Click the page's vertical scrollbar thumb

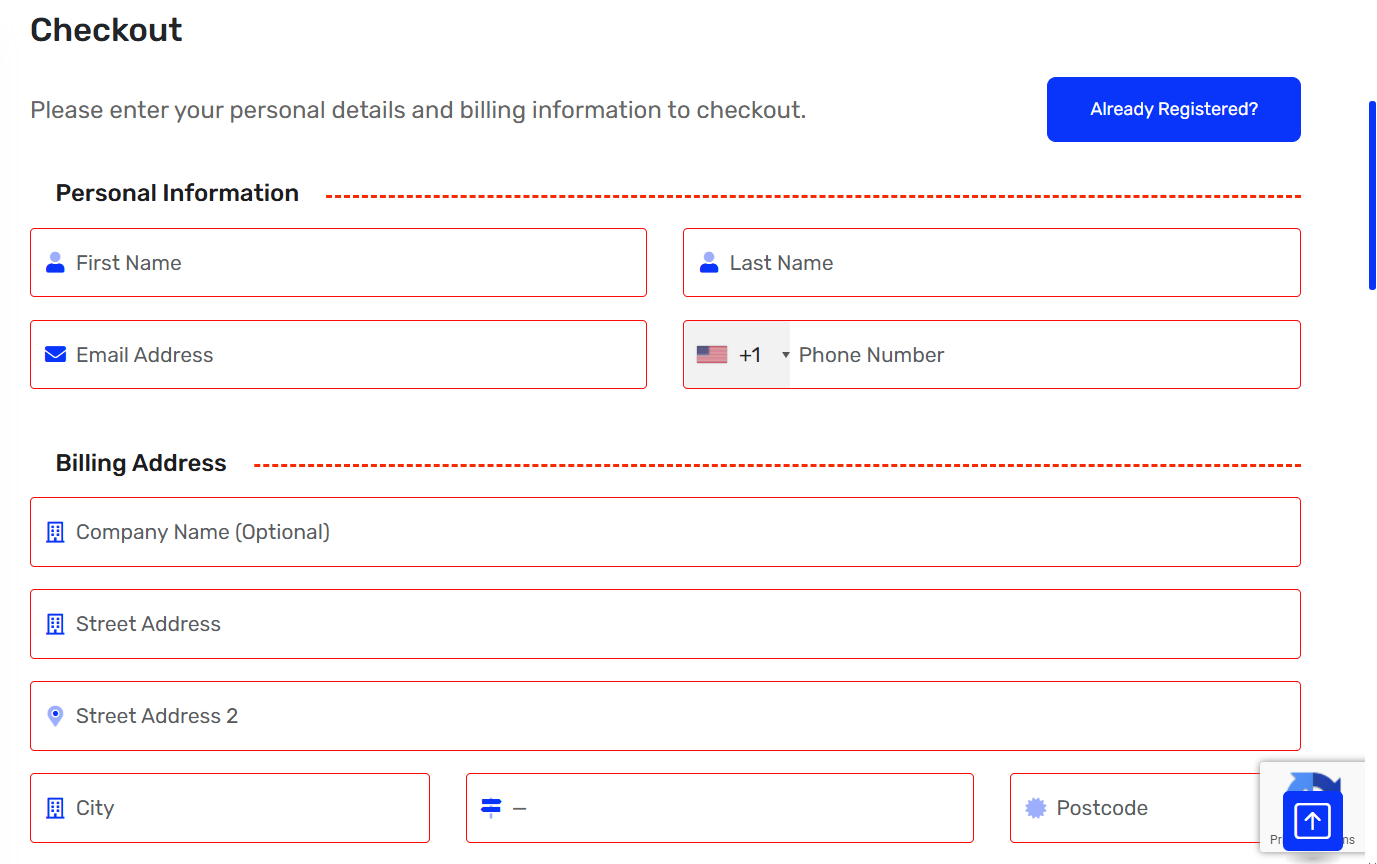(1372, 195)
